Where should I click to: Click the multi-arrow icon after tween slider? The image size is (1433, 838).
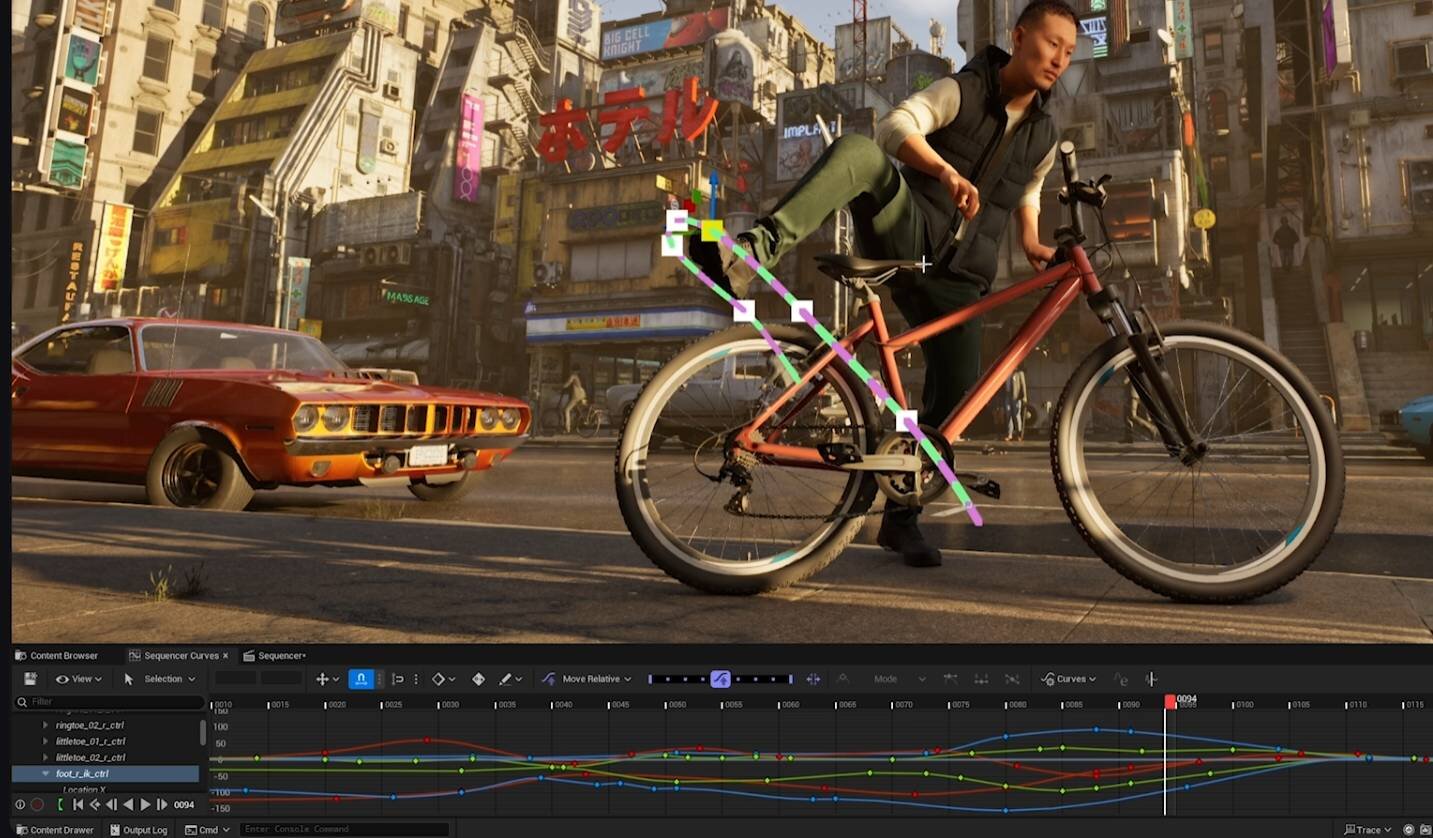click(x=813, y=679)
